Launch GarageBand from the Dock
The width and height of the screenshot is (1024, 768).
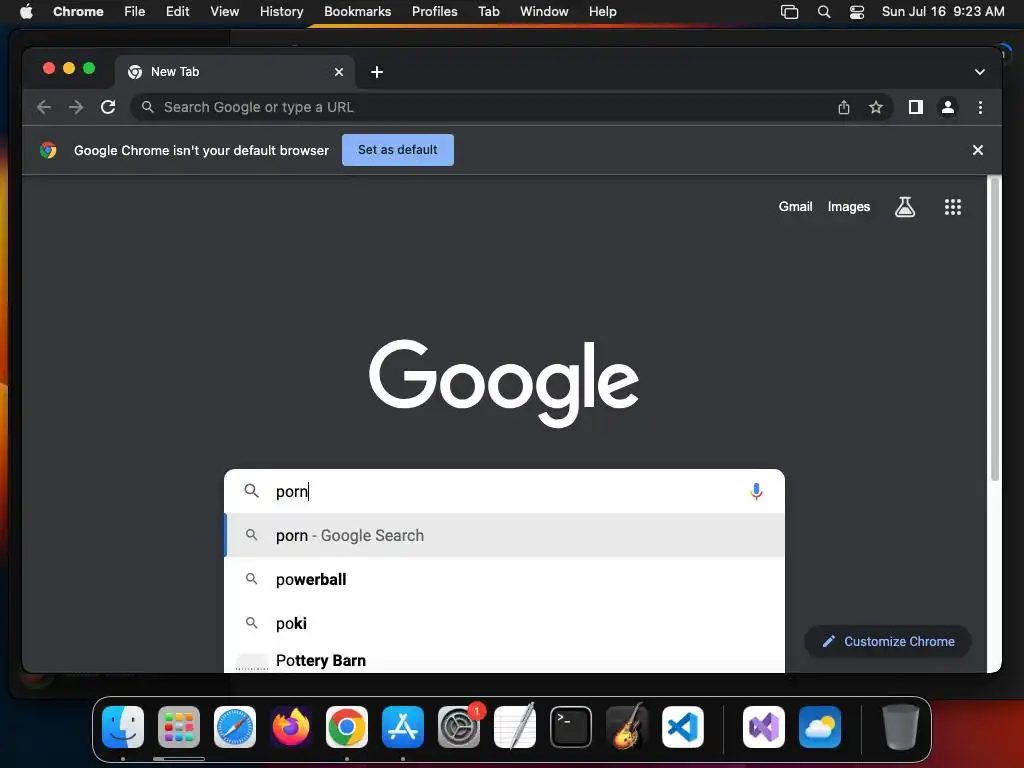point(627,727)
